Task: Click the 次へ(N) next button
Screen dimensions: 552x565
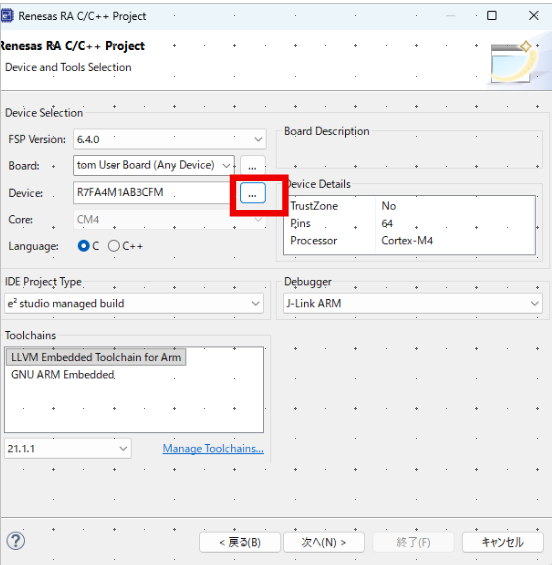Action: 324,542
